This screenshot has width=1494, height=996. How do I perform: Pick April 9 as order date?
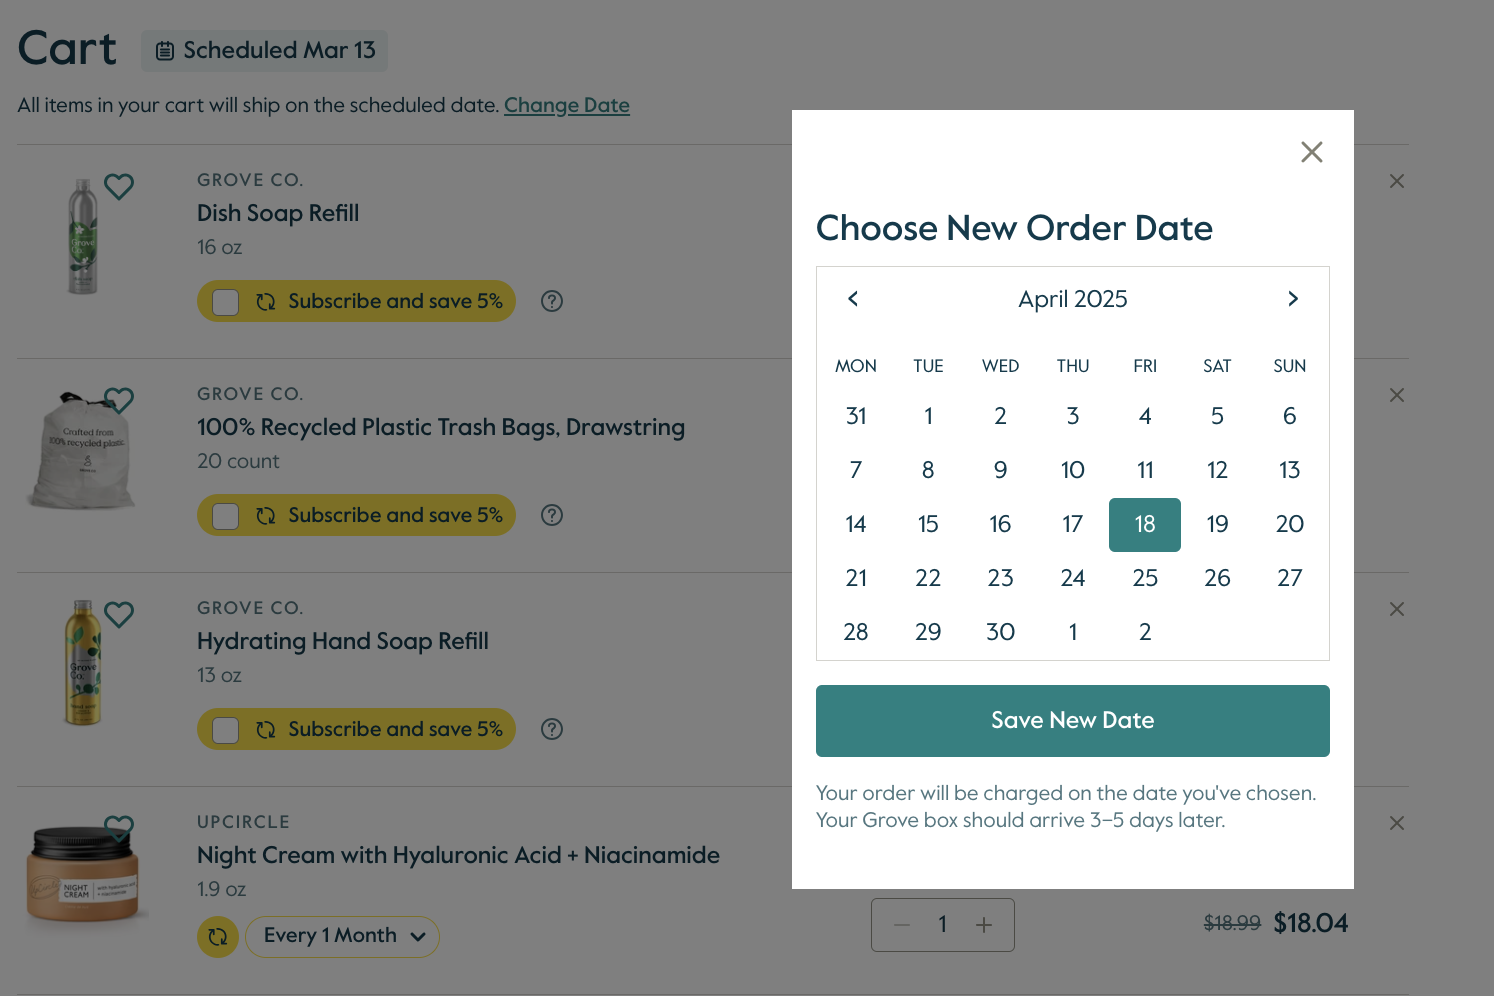coord(1000,470)
